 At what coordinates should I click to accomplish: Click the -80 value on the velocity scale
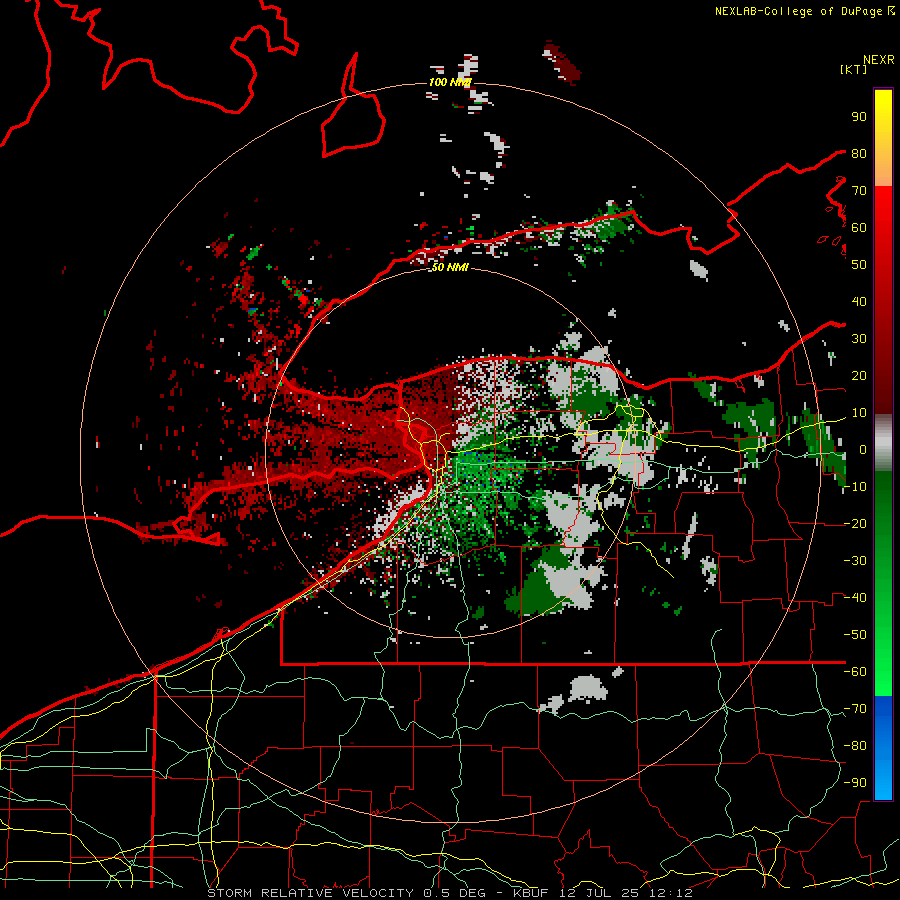pos(855,746)
